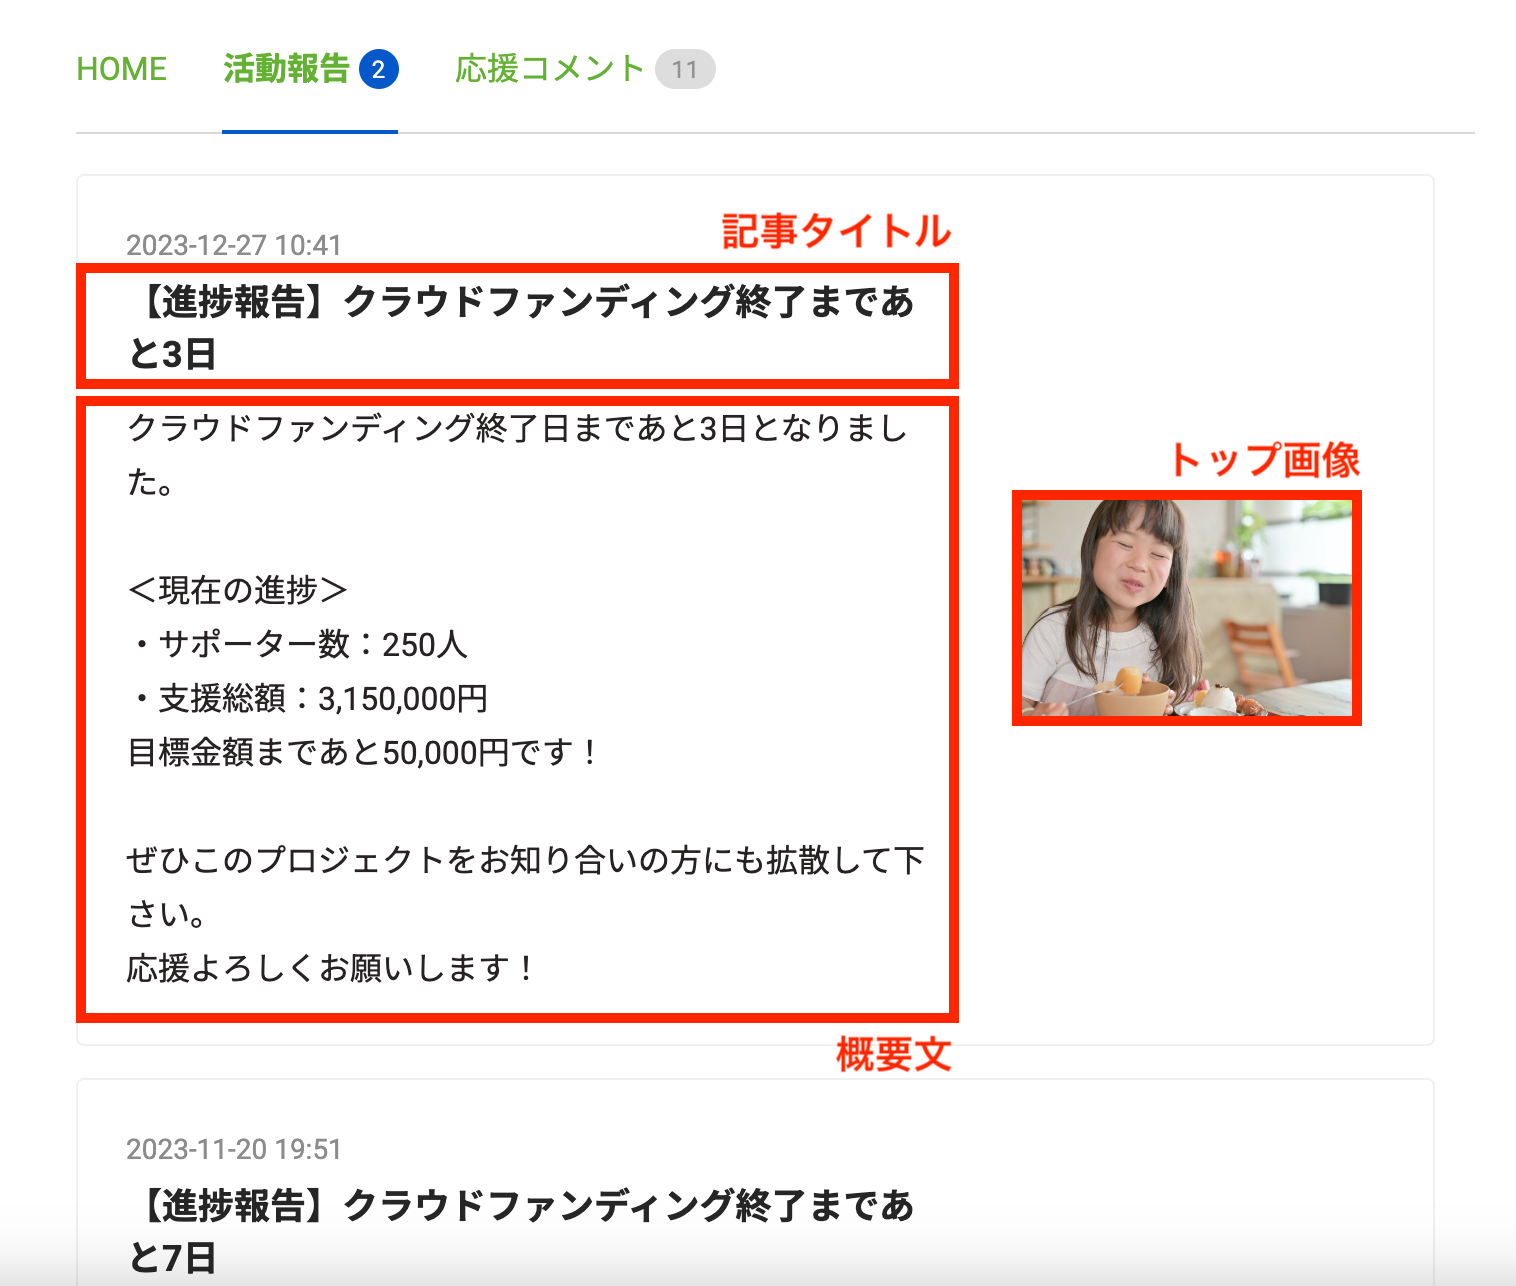The width and height of the screenshot is (1516, 1286).
Task: Click the blue badge showing 2
Action: [x=378, y=69]
